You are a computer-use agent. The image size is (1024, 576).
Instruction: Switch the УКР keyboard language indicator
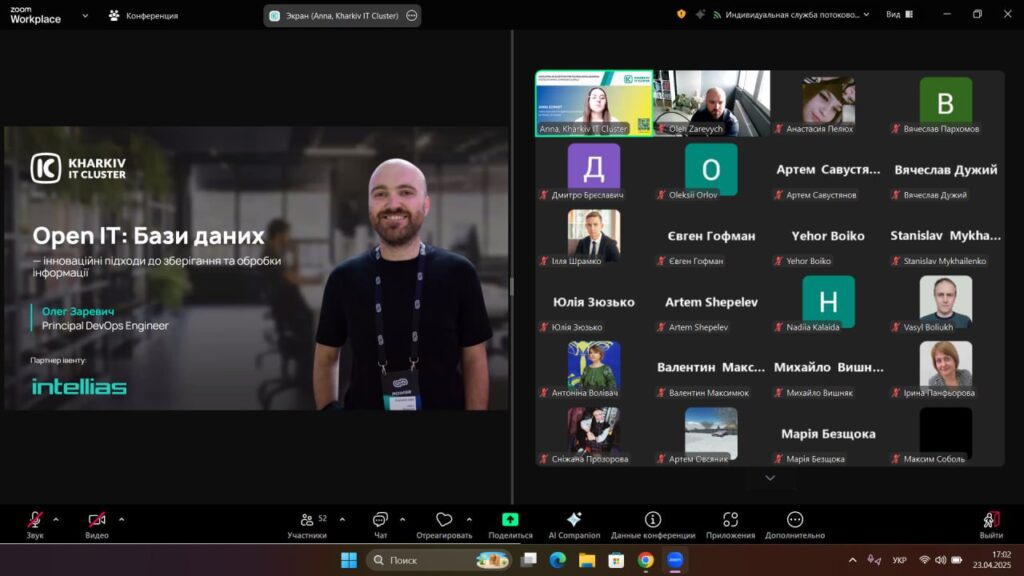(x=899, y=560)
